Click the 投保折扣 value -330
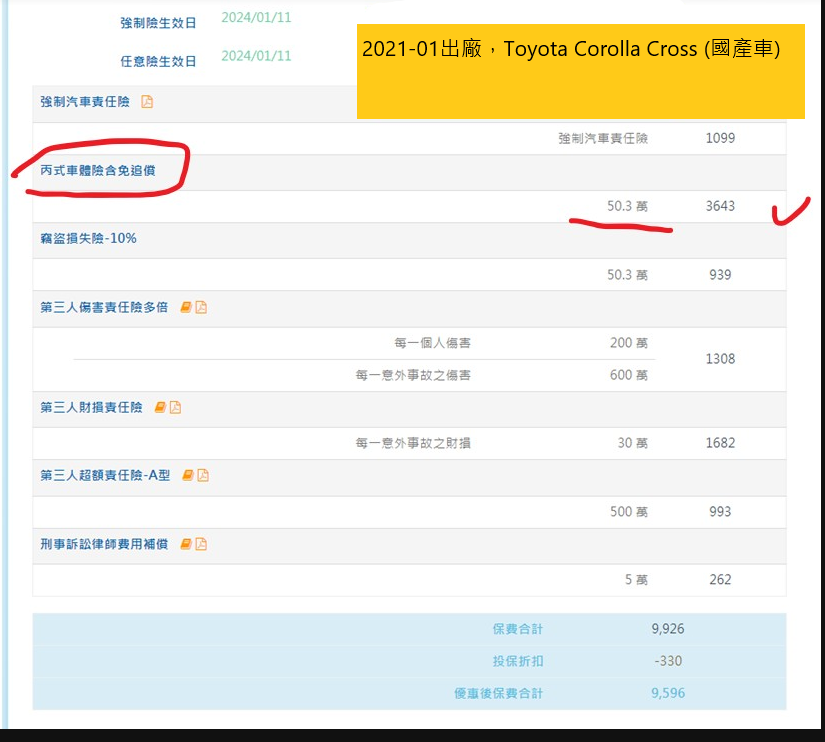 (668, 661)
